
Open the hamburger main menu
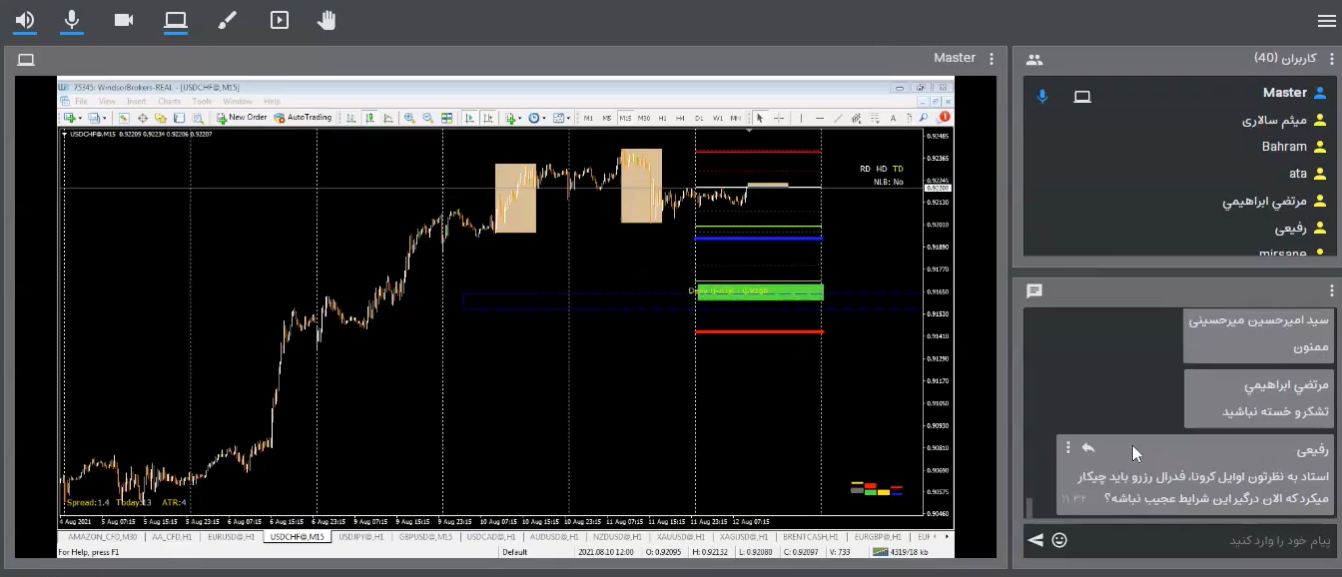(x=1326, y=21)
